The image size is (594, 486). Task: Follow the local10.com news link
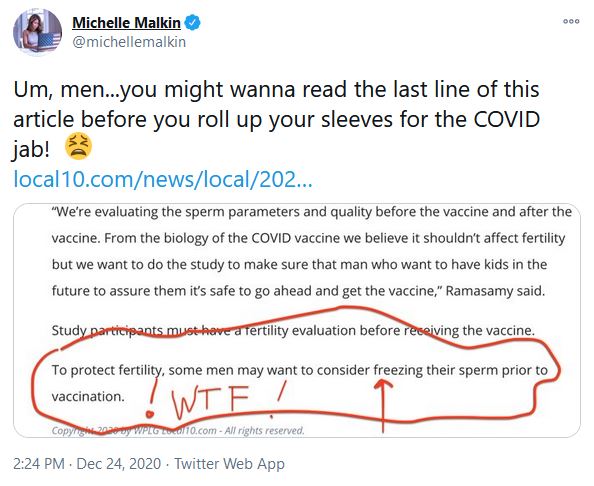163,179
